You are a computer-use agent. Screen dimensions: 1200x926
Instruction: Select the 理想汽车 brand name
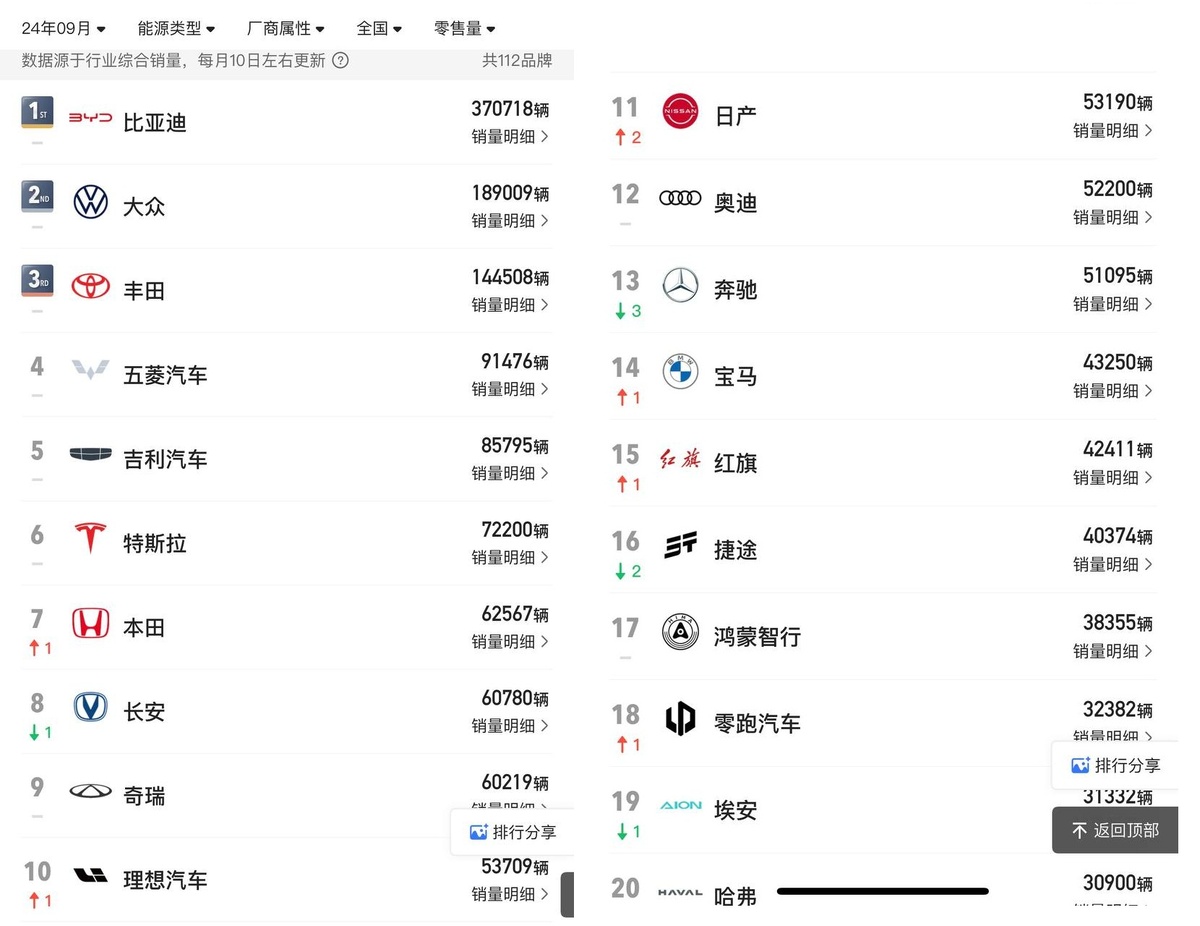click(x=165, y=880)
